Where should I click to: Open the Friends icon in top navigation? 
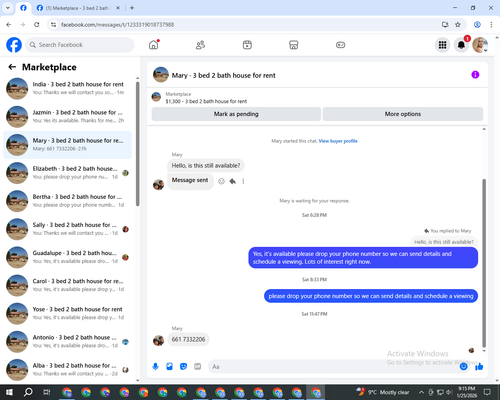click(200, 45)
